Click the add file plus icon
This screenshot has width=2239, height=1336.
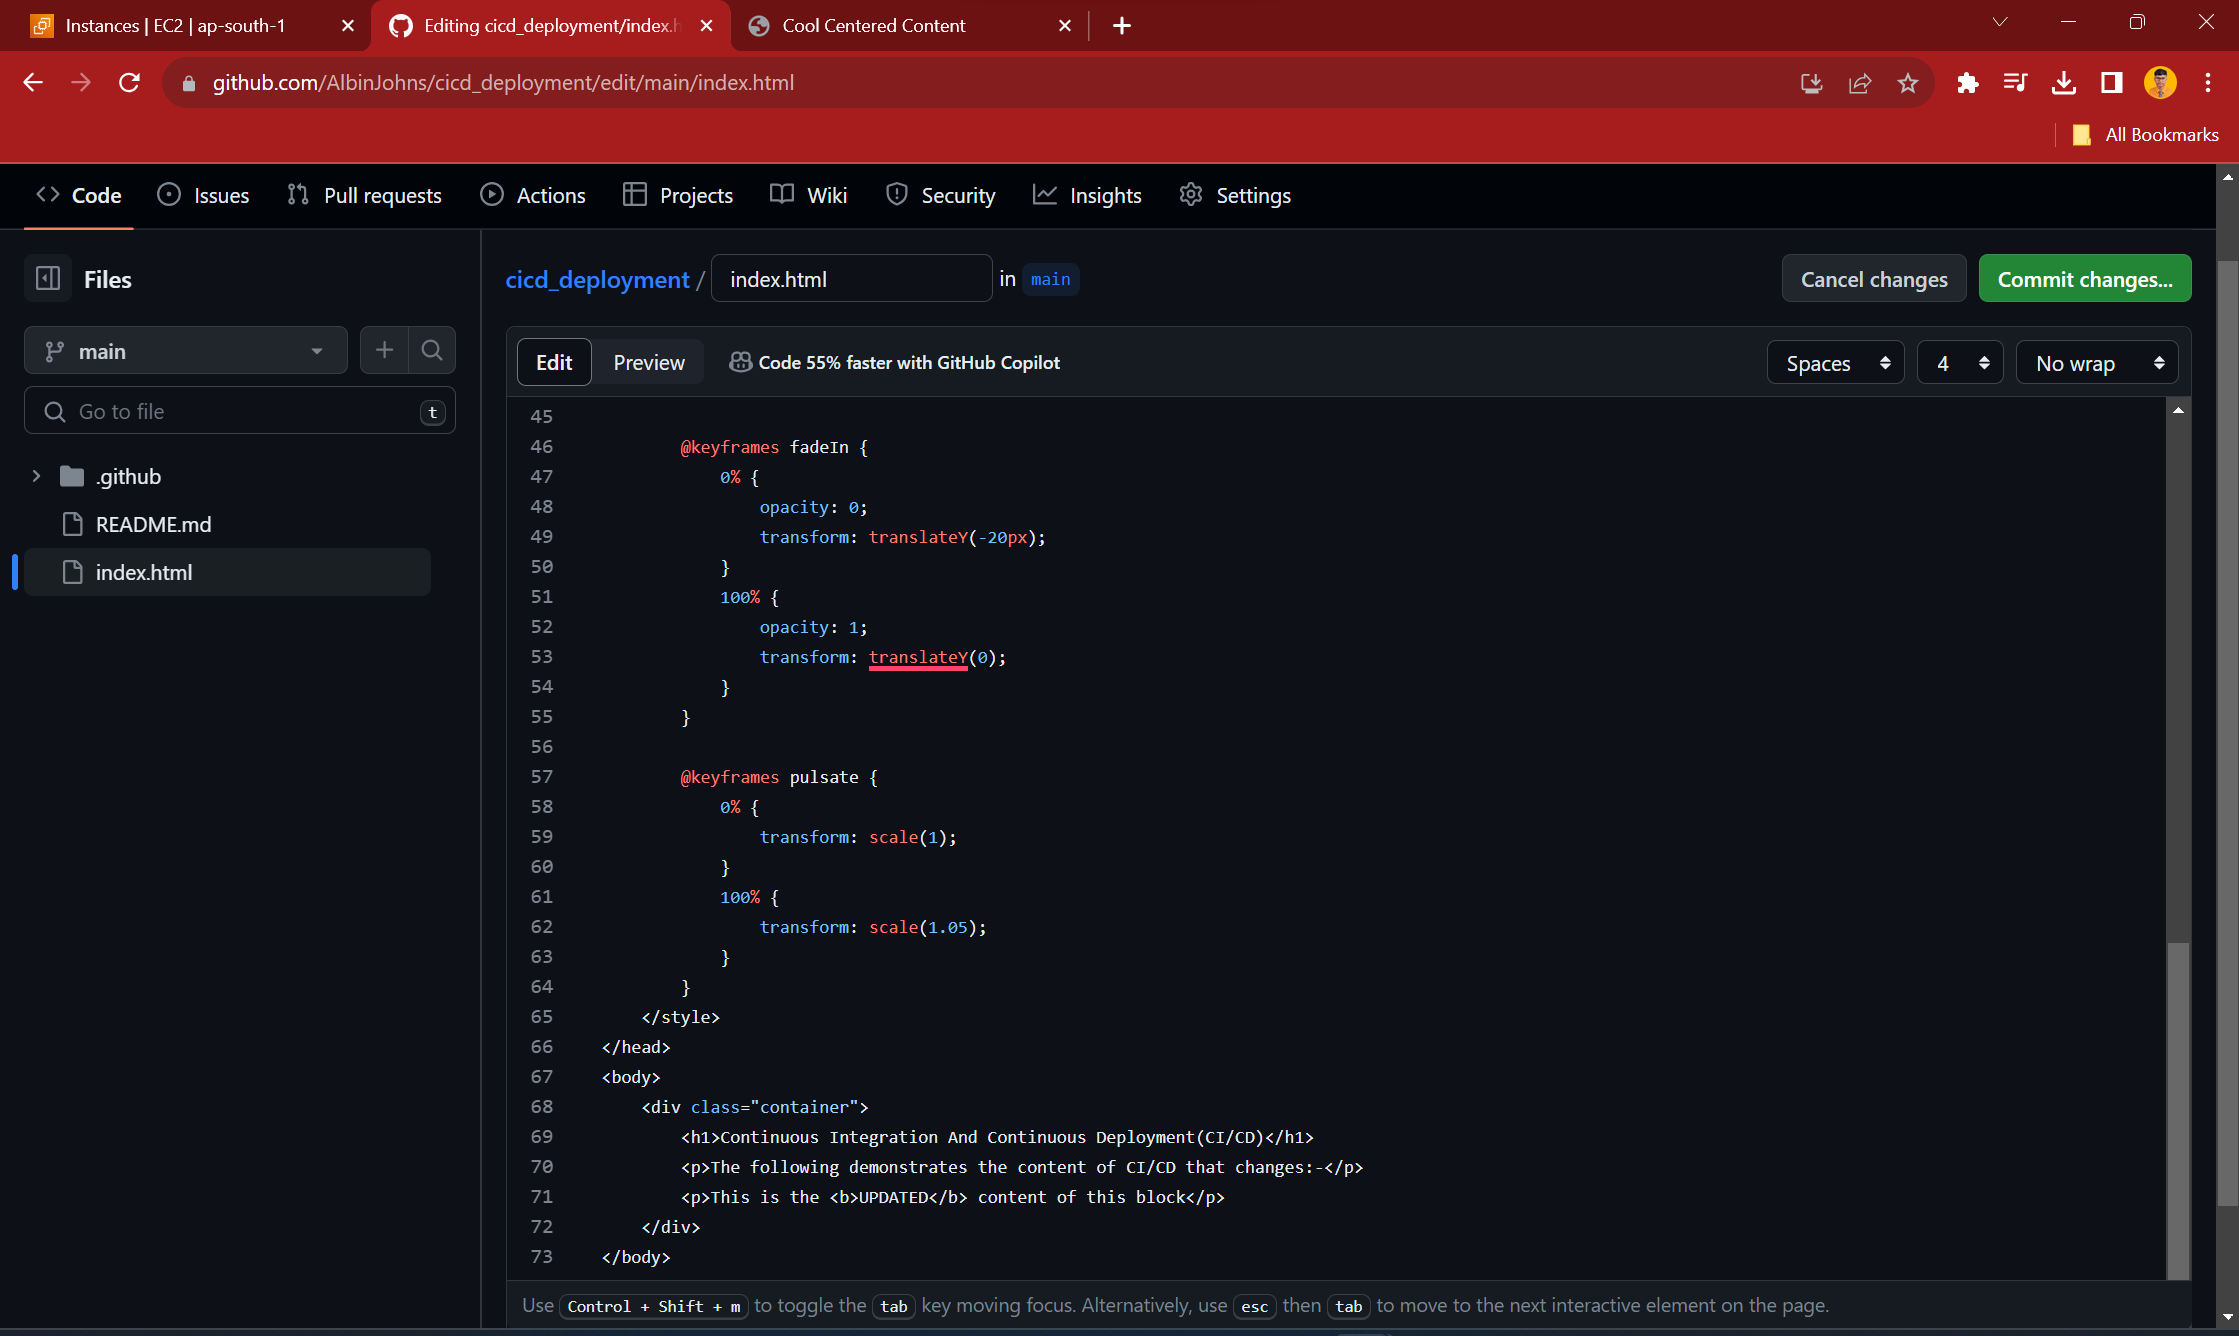(x=384, y=350)
